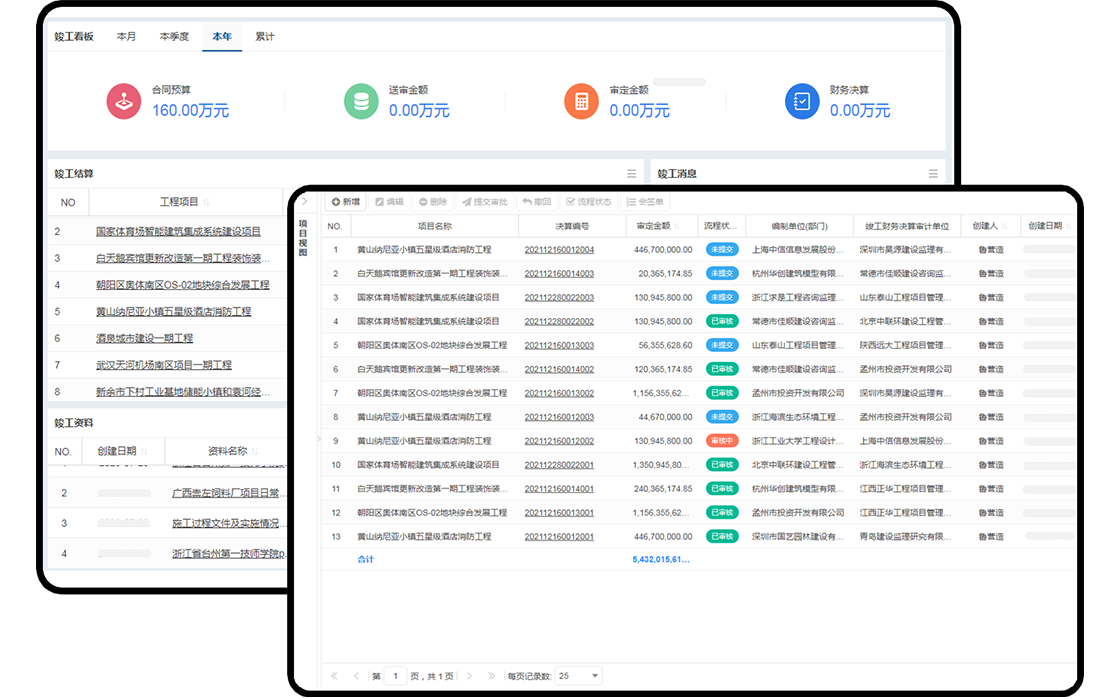Click the 提交审批 toolbar button
This screenshot has width=1120, height=699.
(484, 202)
